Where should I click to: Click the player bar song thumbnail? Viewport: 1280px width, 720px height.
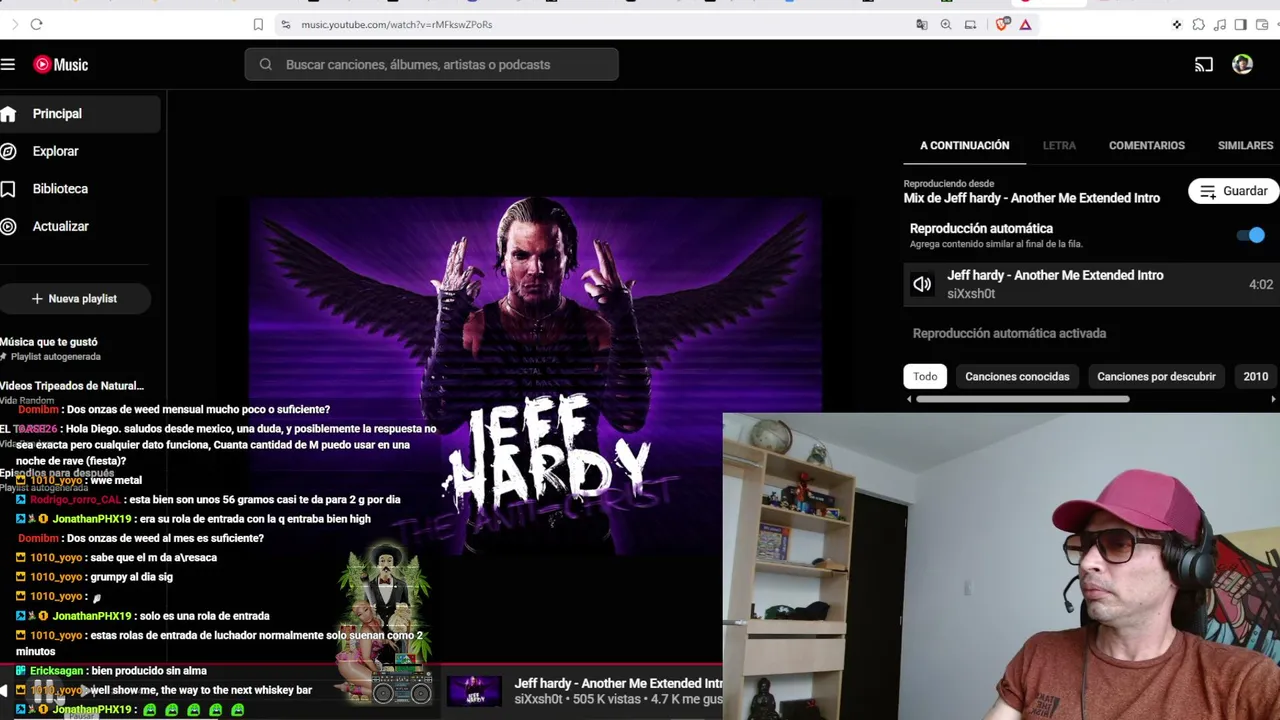coord(474,692)
